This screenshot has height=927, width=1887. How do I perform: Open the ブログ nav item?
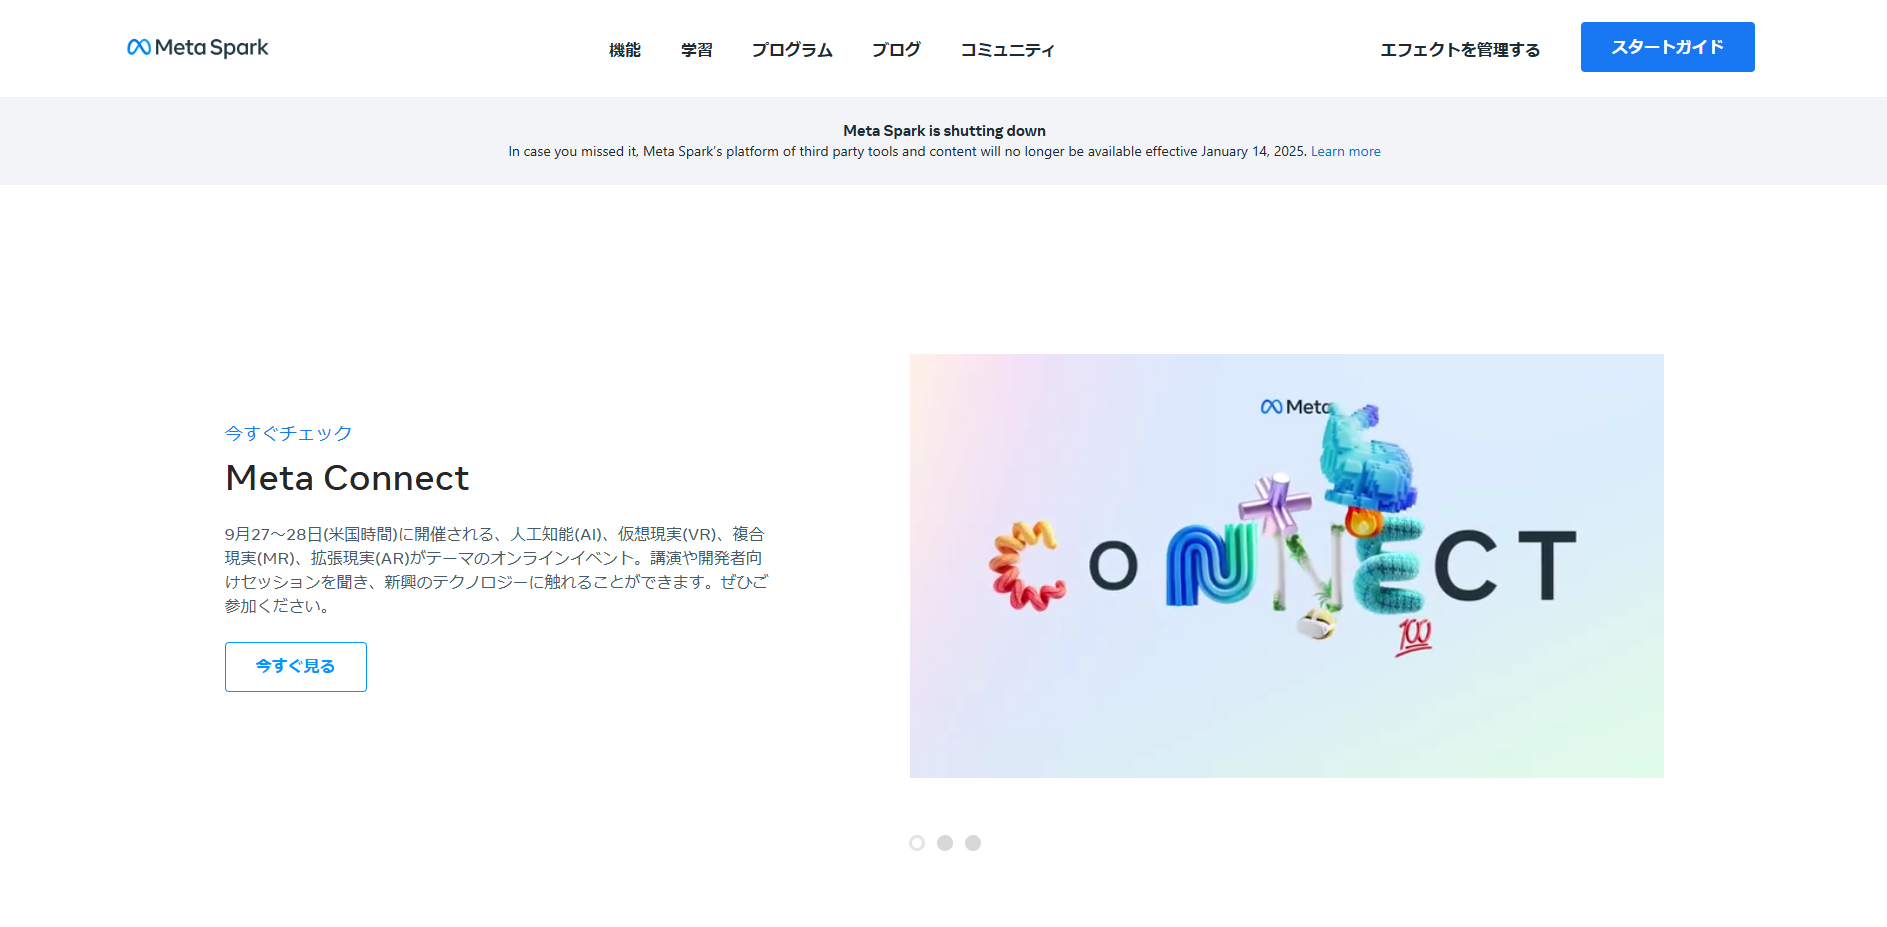(x=896, y=50)
